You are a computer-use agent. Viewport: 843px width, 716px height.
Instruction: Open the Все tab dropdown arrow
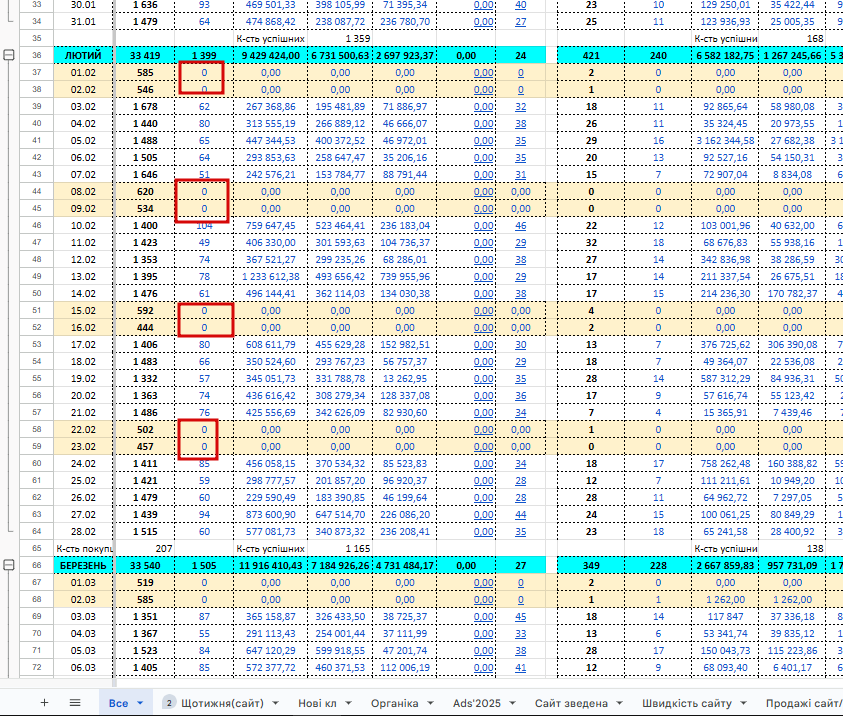(140, 703)
